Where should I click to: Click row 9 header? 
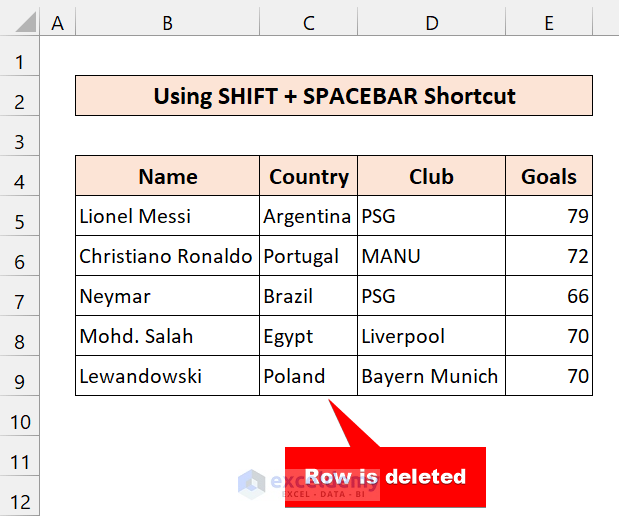pos(20,376)
